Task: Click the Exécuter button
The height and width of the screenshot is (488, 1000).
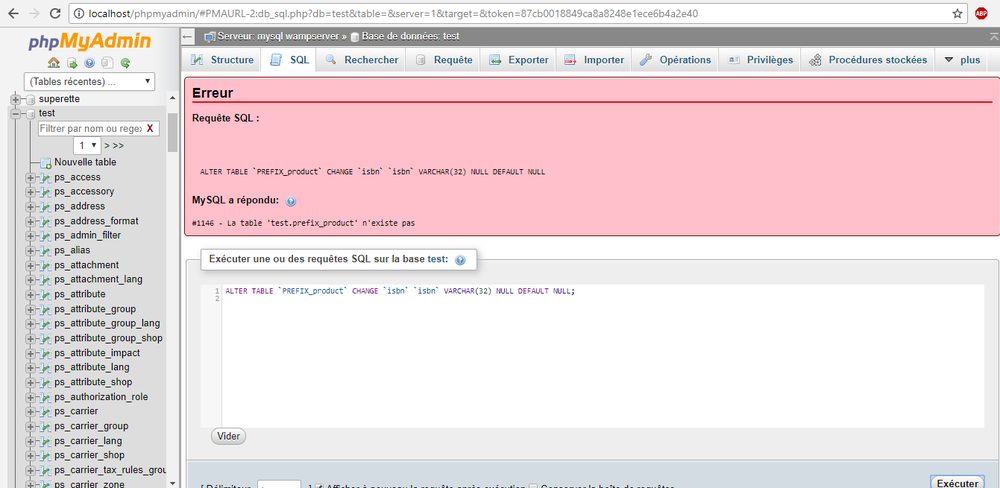Action: (x=957, y=483)
